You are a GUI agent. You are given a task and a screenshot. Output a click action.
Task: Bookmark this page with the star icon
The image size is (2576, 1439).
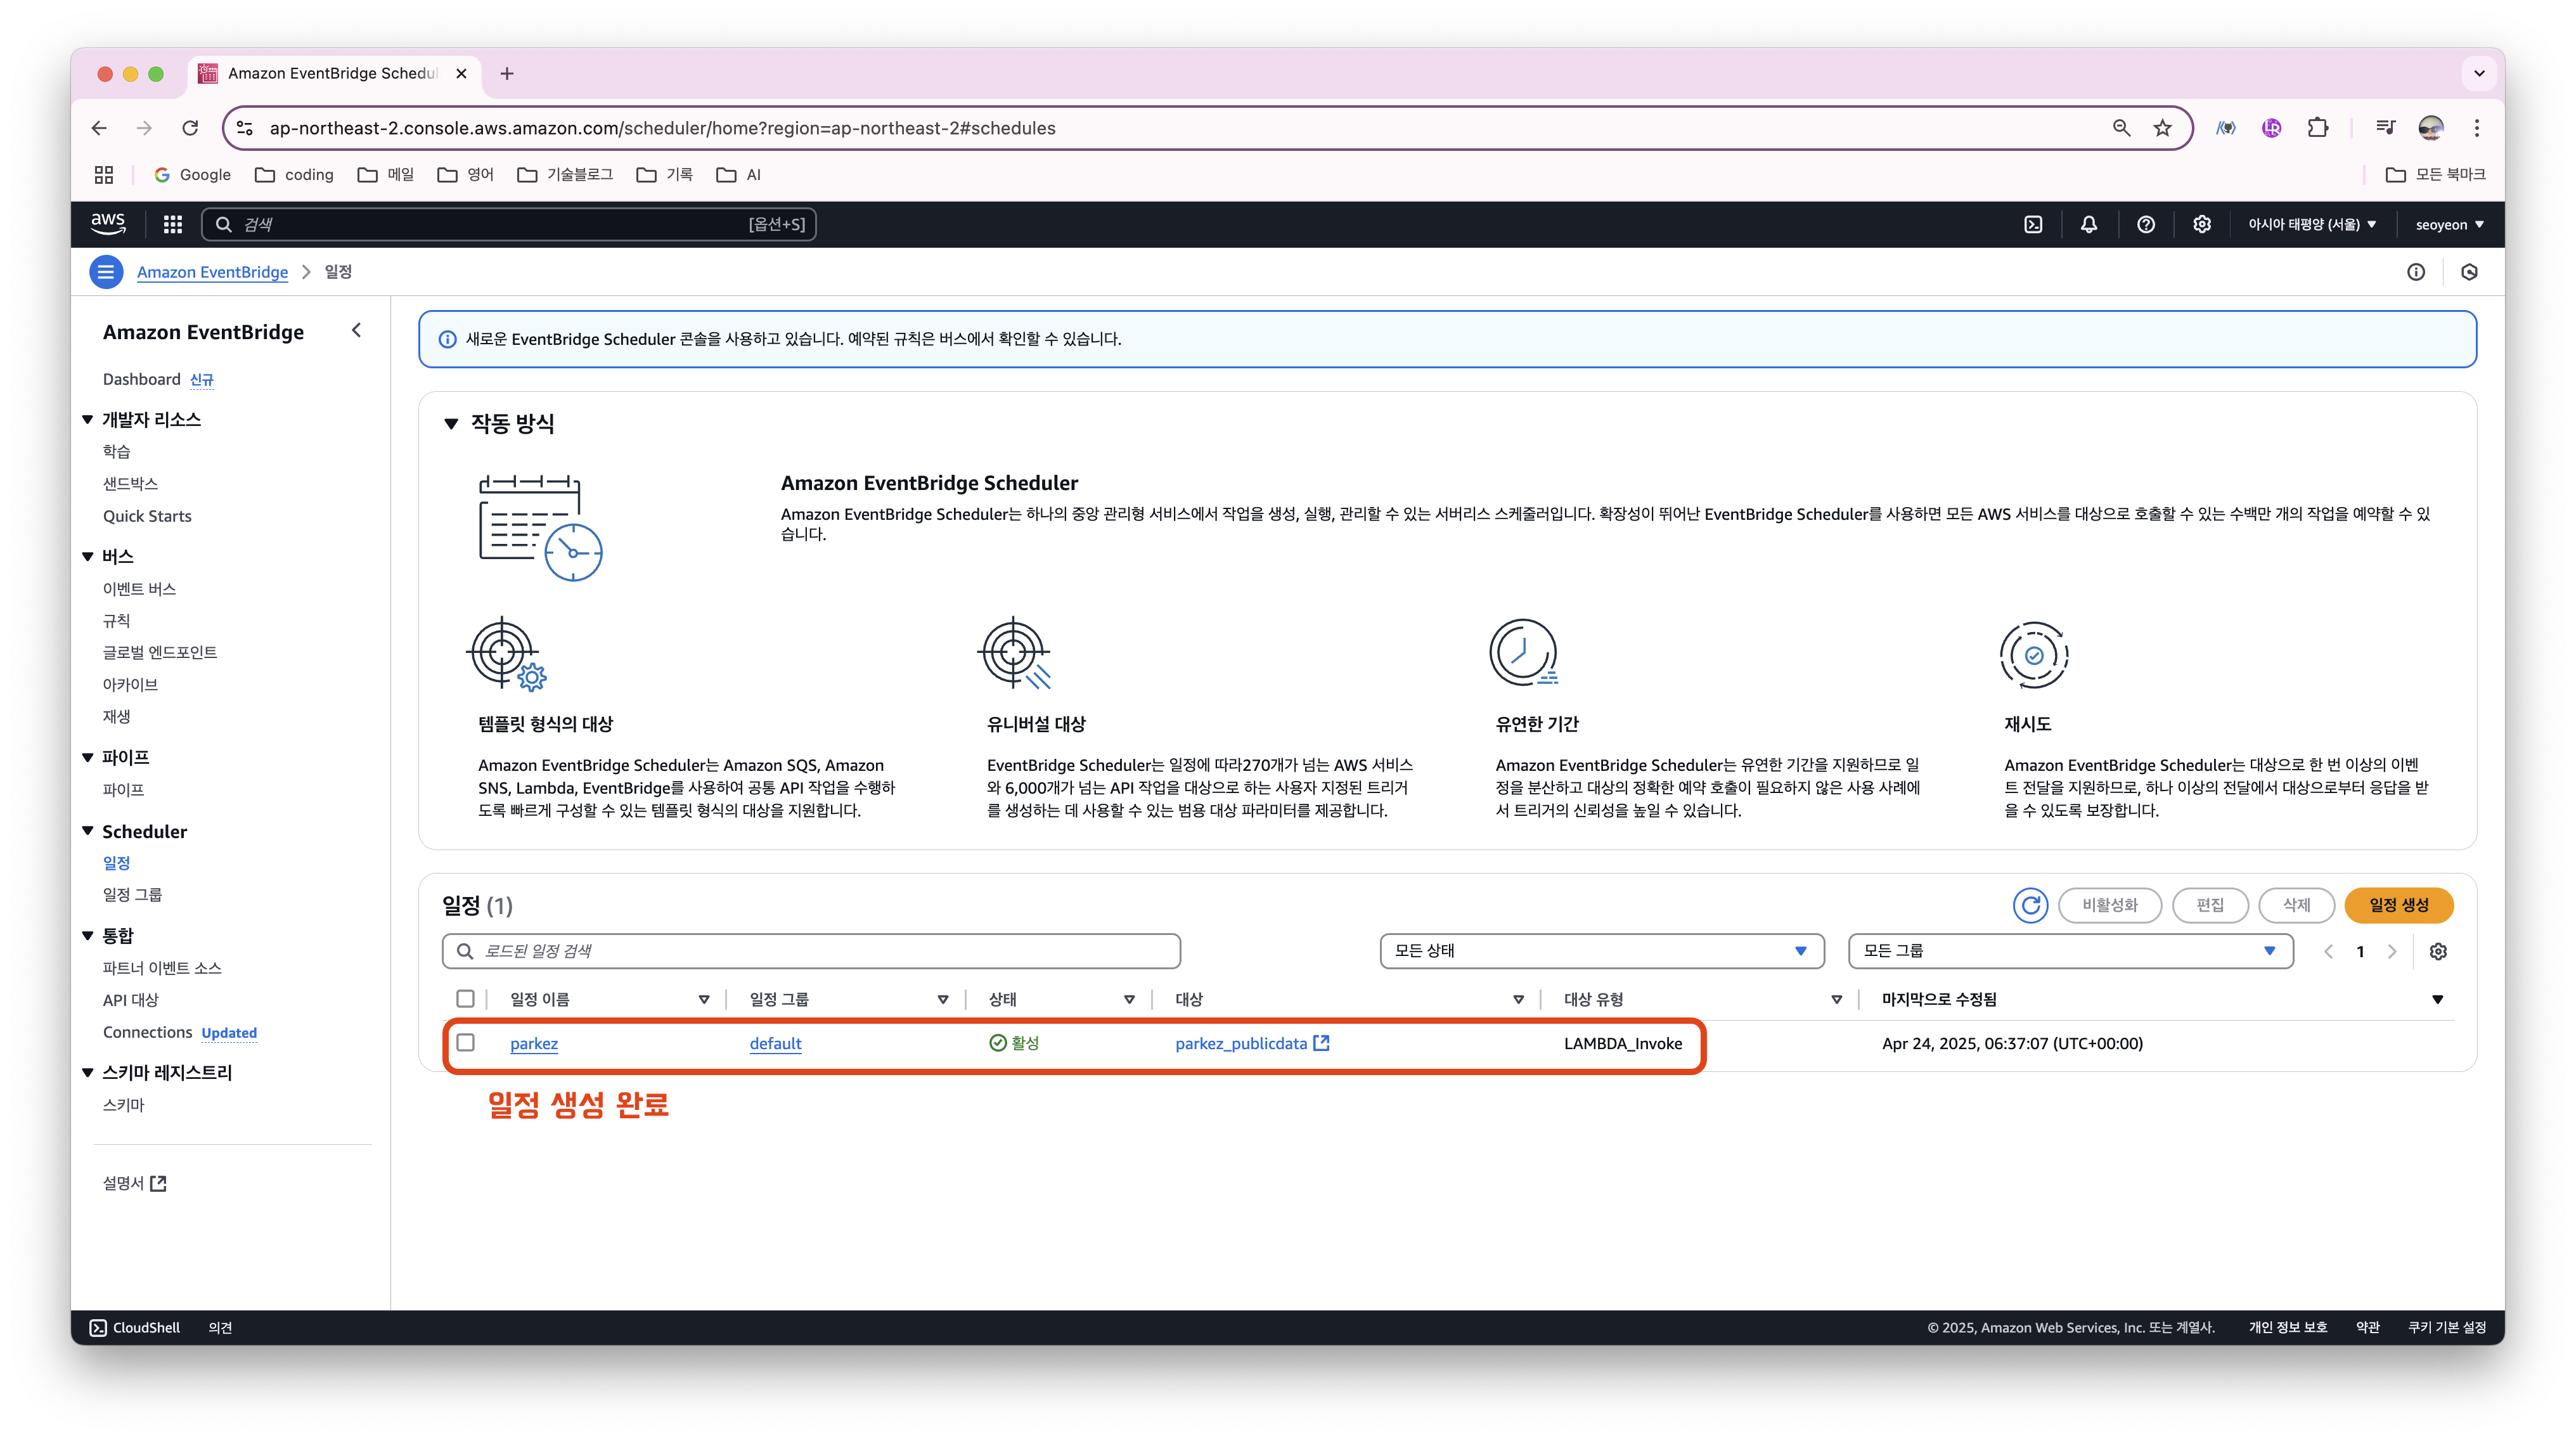[2163, 128]
